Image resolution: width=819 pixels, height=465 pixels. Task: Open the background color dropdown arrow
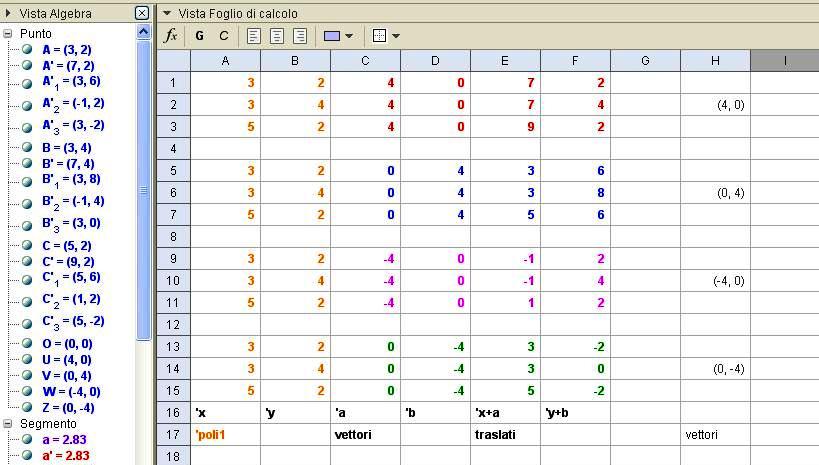pos(349,36)
